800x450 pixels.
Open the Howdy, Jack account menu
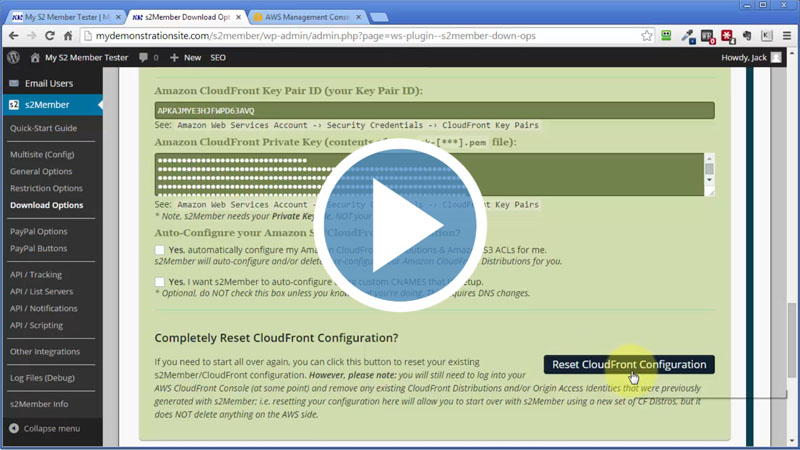pos(750,58)
